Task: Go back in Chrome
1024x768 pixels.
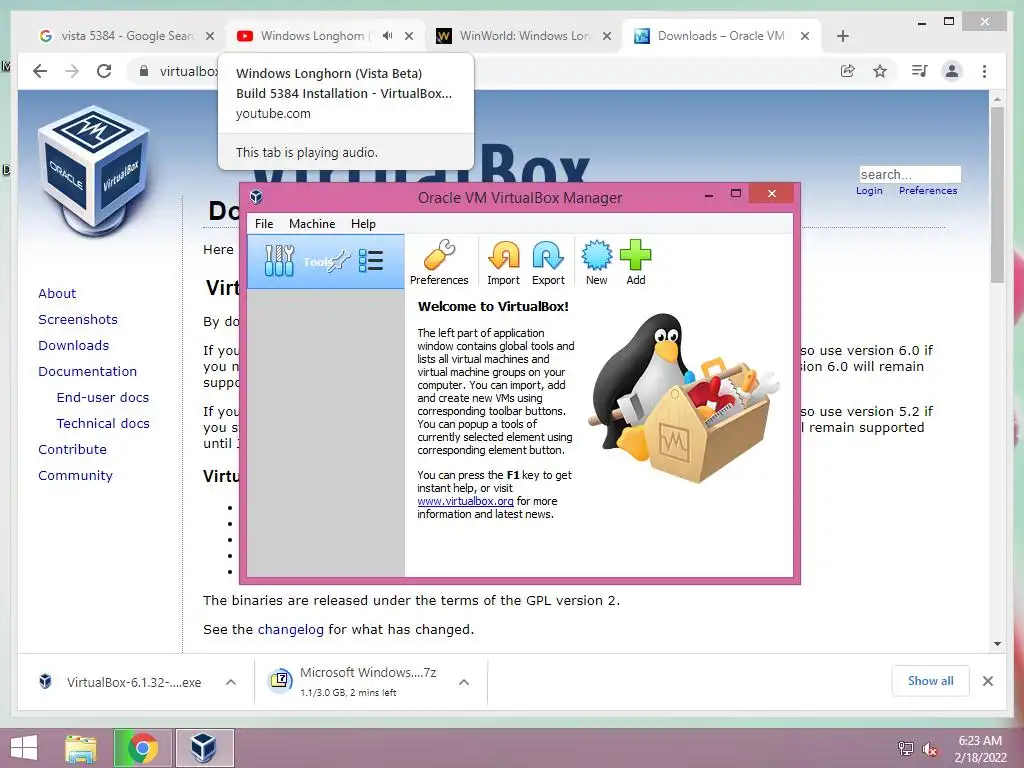Action: click(x=40, y=71)
